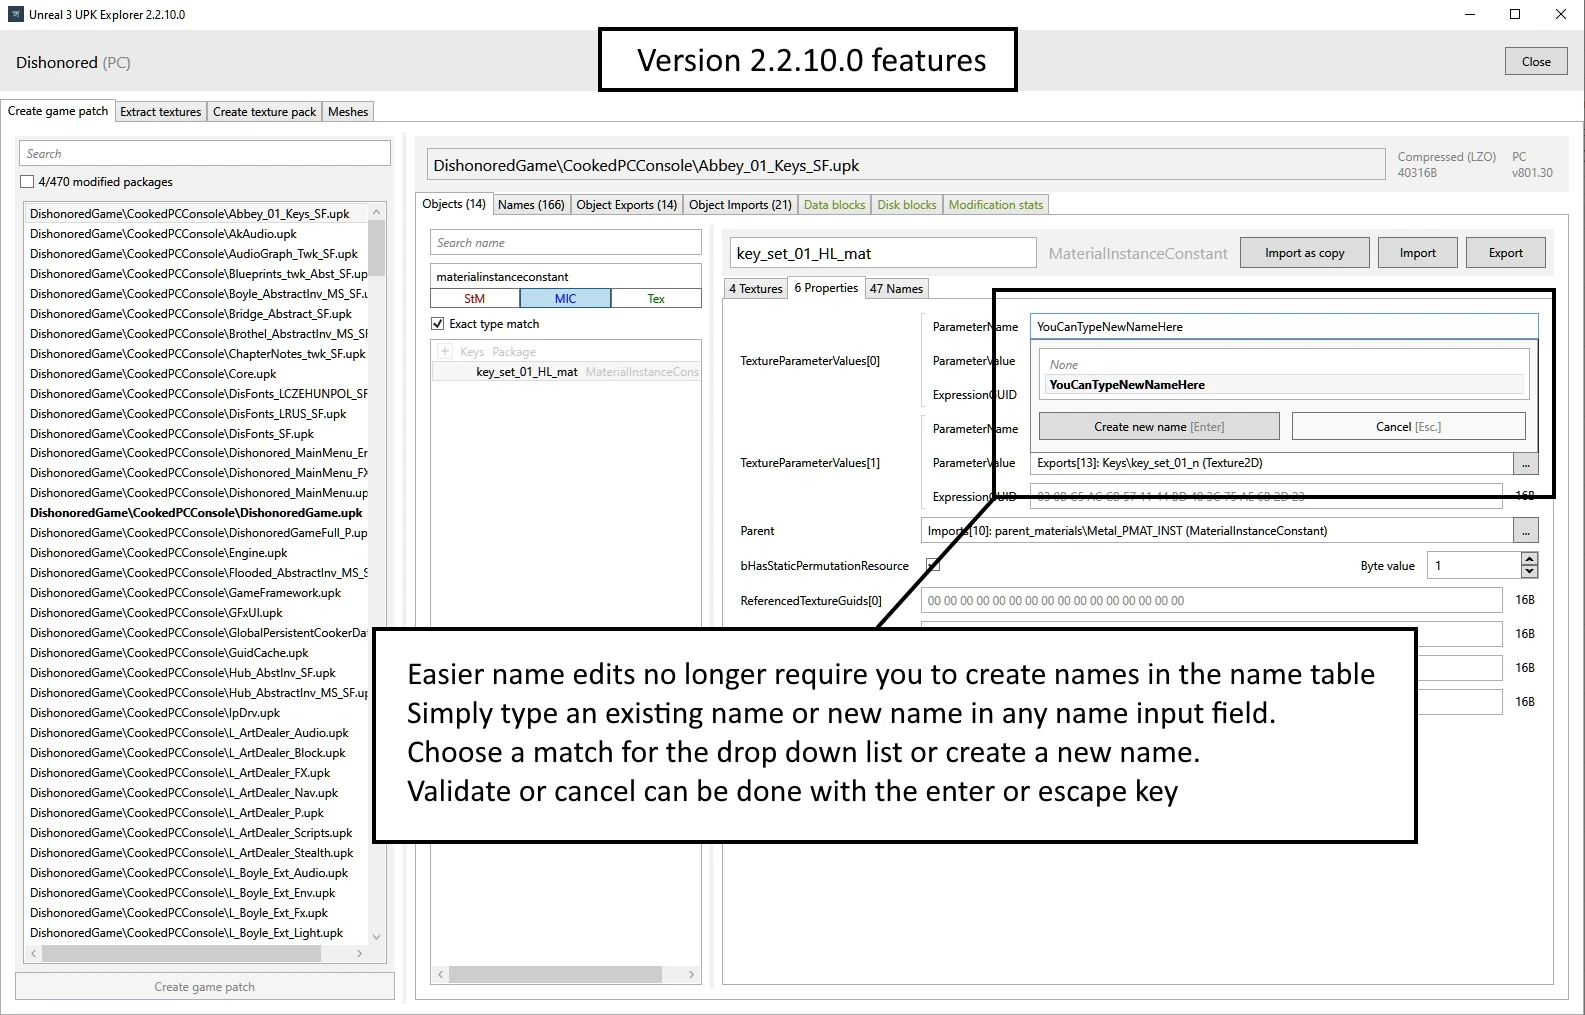Expand the Keys Package tree node
The height and width of the screenshot is (1015, 1585).
coord(445,352)
